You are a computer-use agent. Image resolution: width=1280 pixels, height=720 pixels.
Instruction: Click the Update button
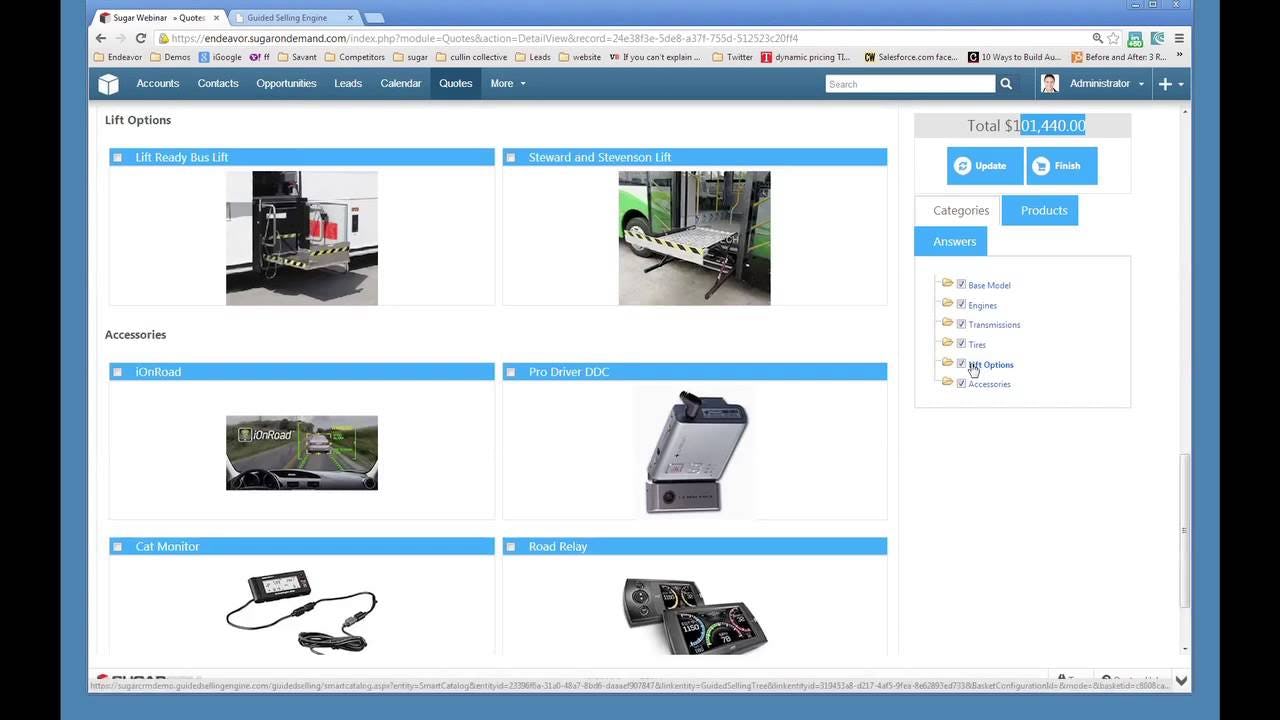tap(984, 165)
